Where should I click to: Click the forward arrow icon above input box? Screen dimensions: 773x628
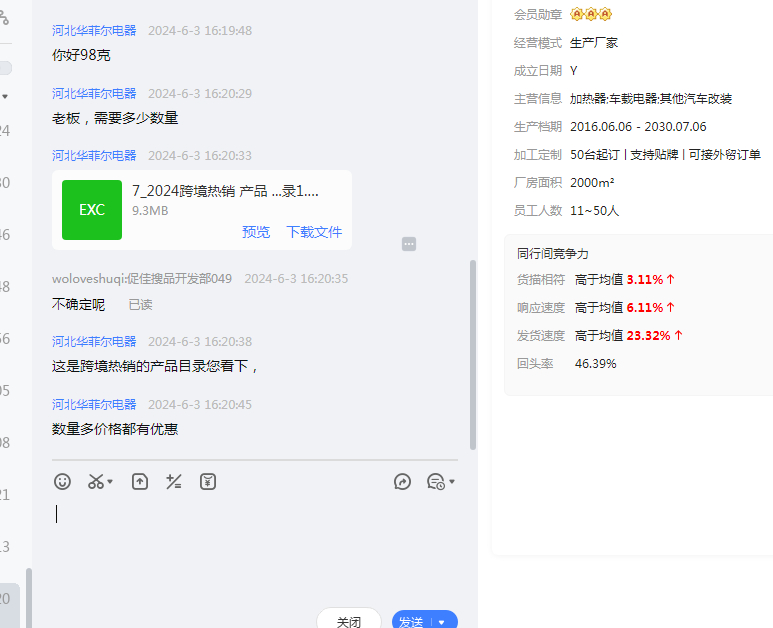tap(403, 482)
